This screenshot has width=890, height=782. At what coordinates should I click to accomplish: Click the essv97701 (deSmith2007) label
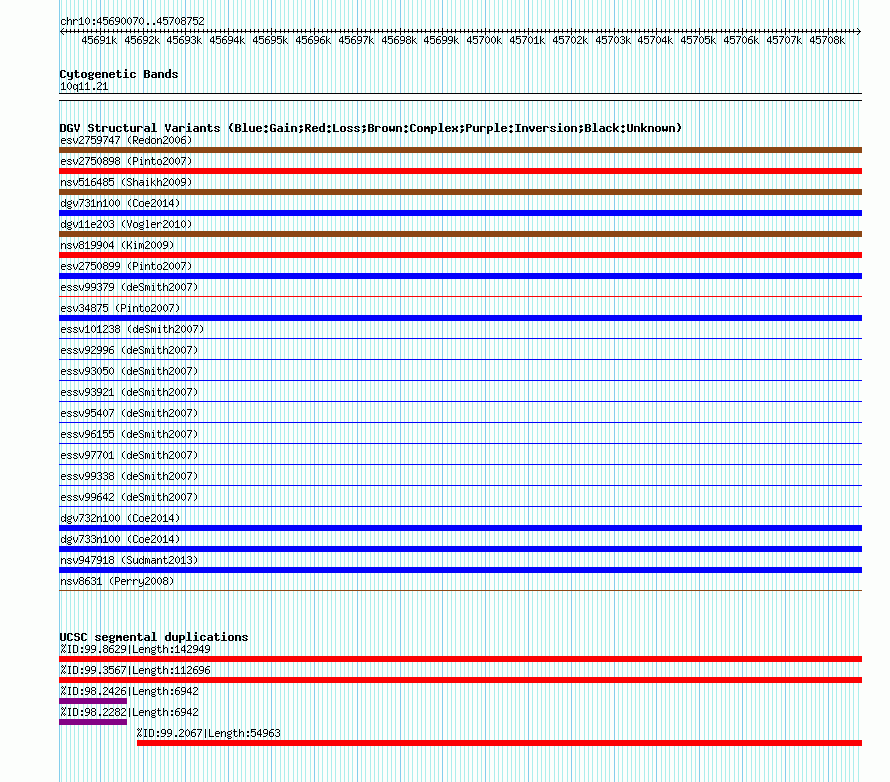click(x=129, y=455)
